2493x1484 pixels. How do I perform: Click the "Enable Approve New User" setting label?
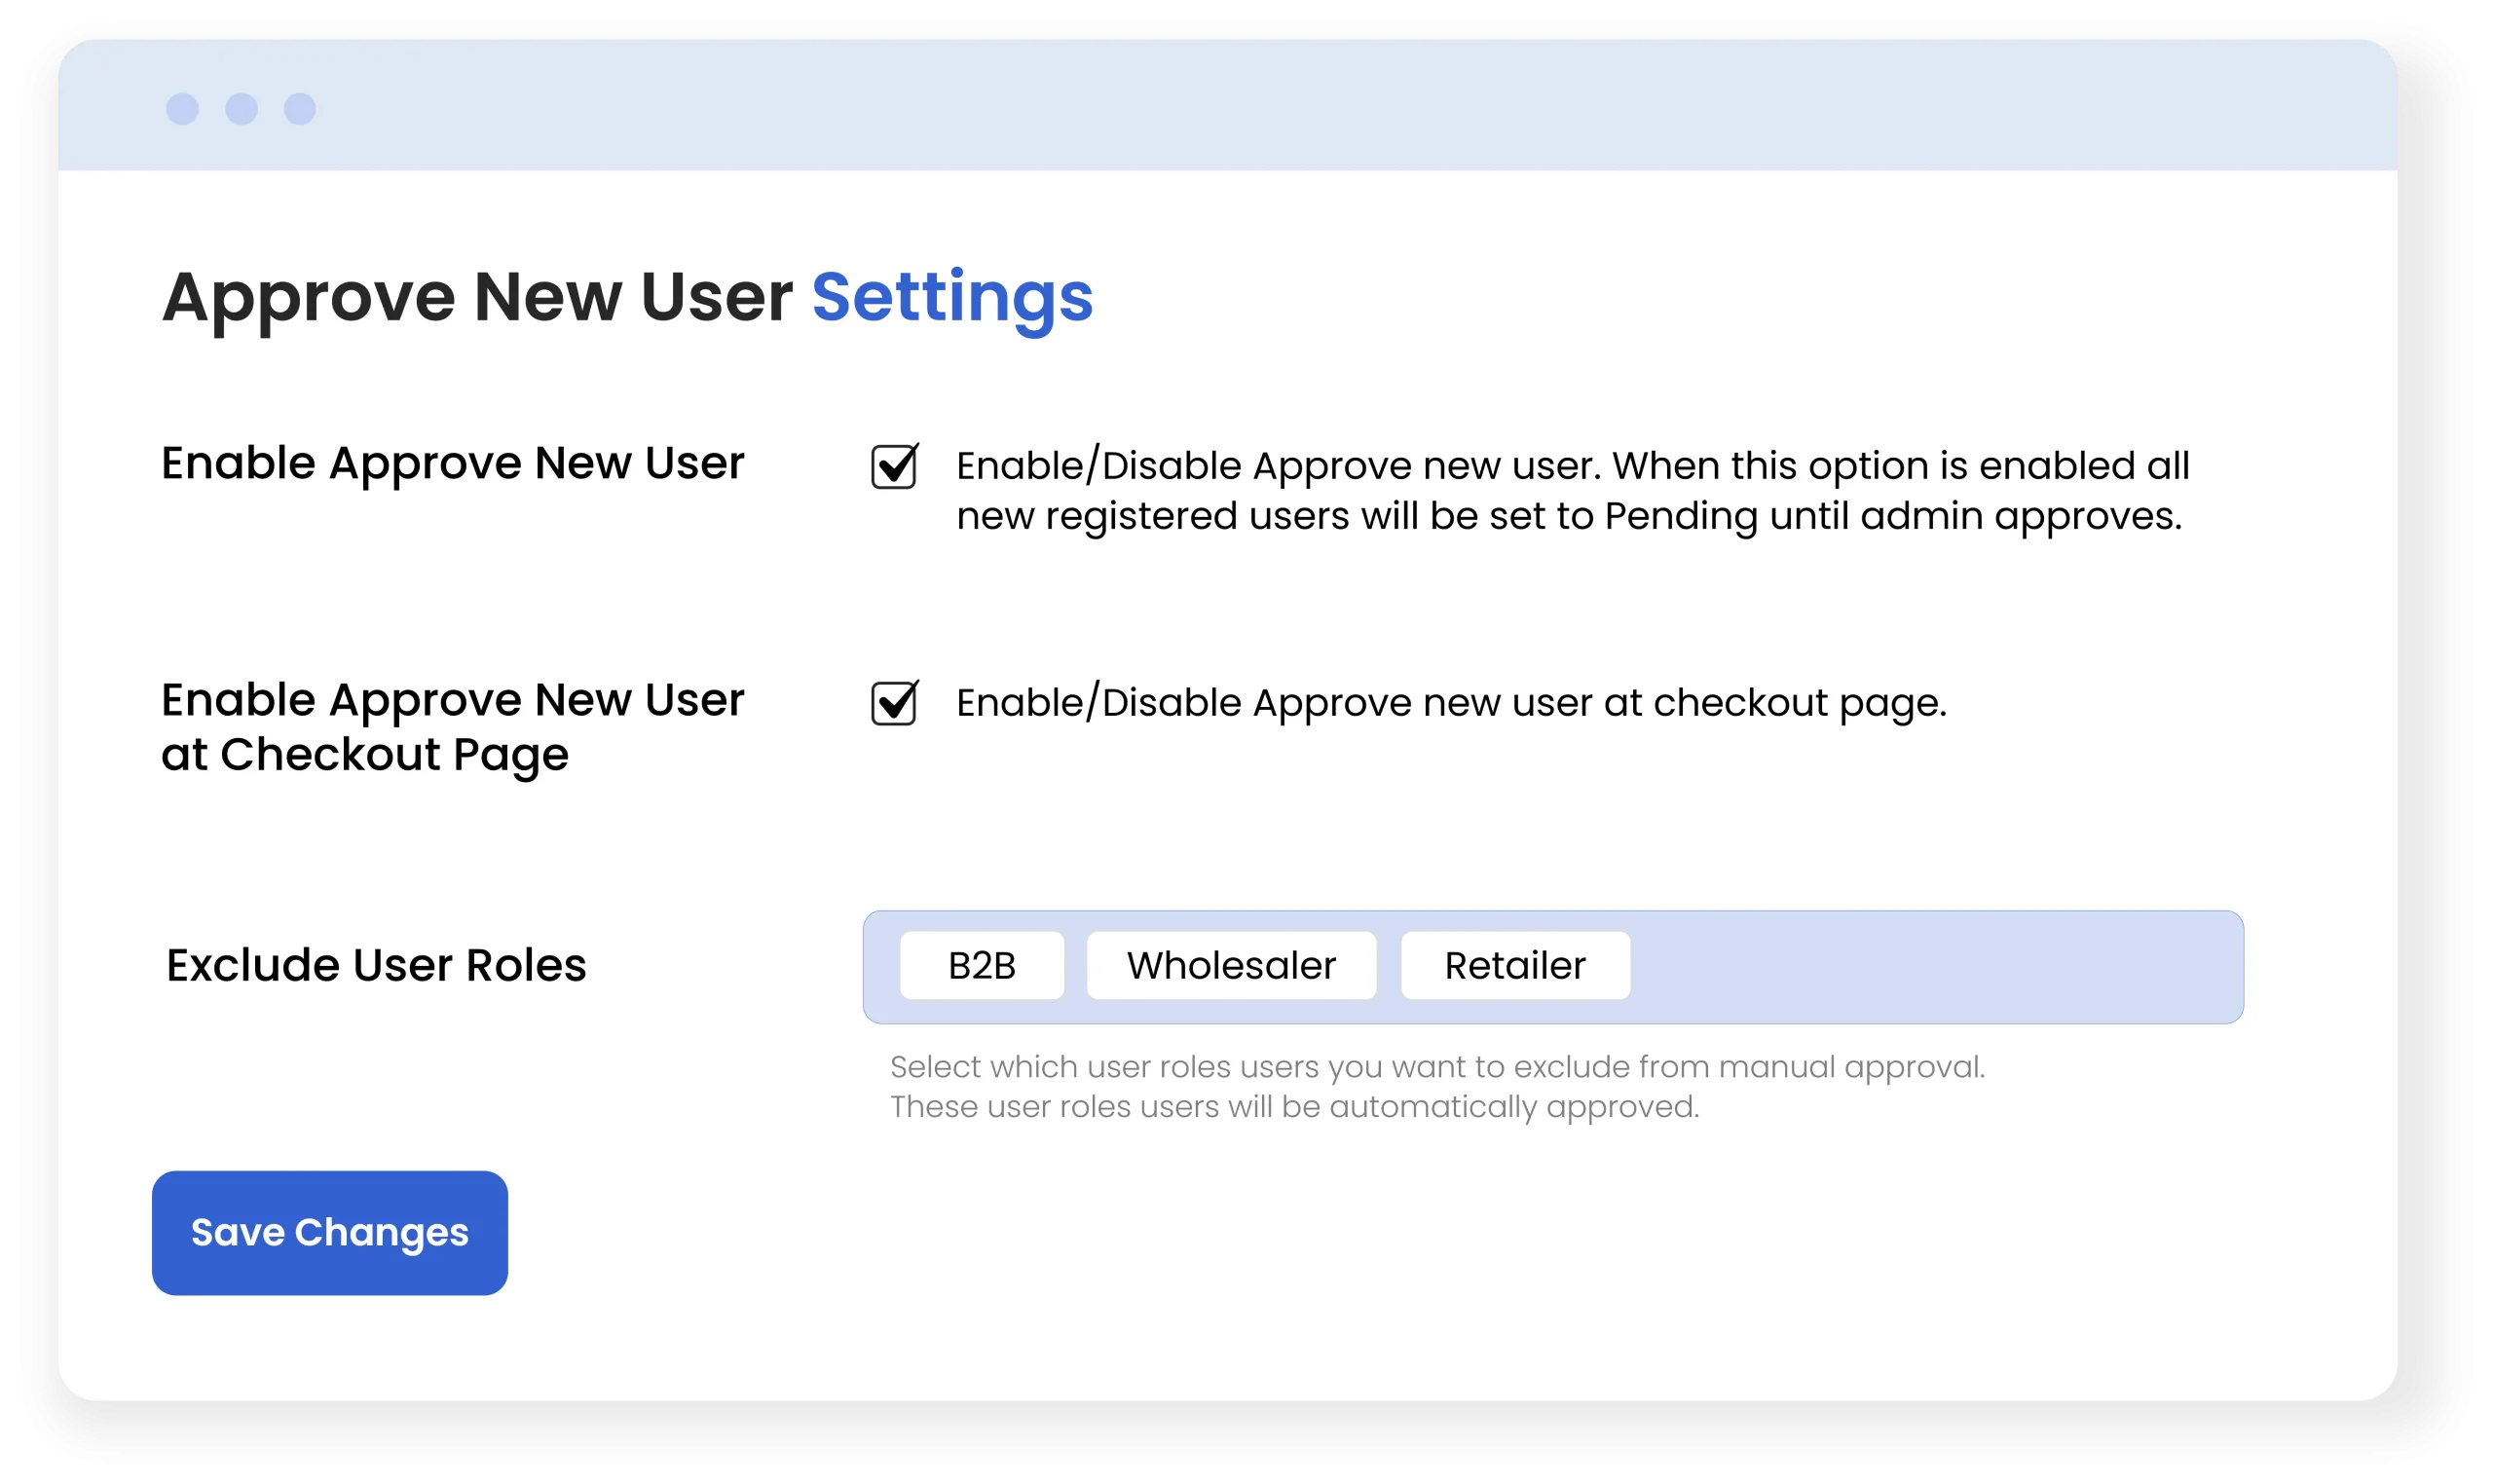tap(453, 464)
